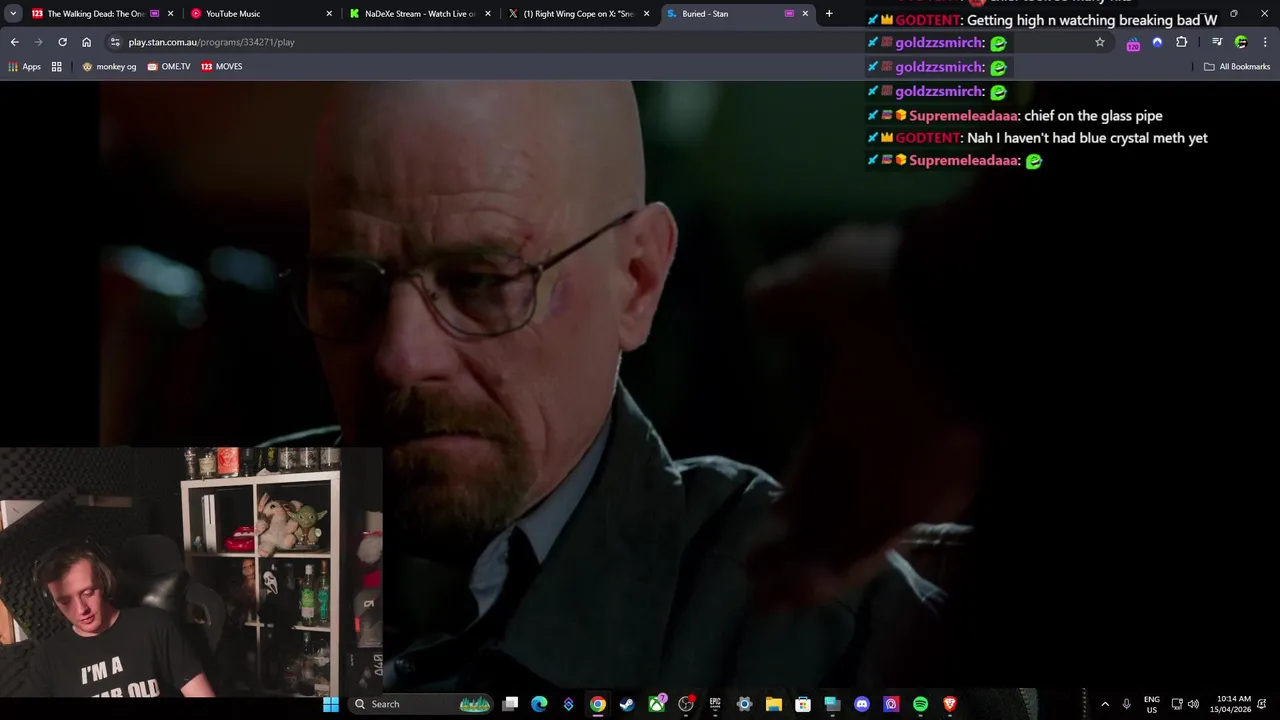Open Epic Games Launcher on the taskbar
This screenshot has width=1280, height=720.
pos(715,704)
